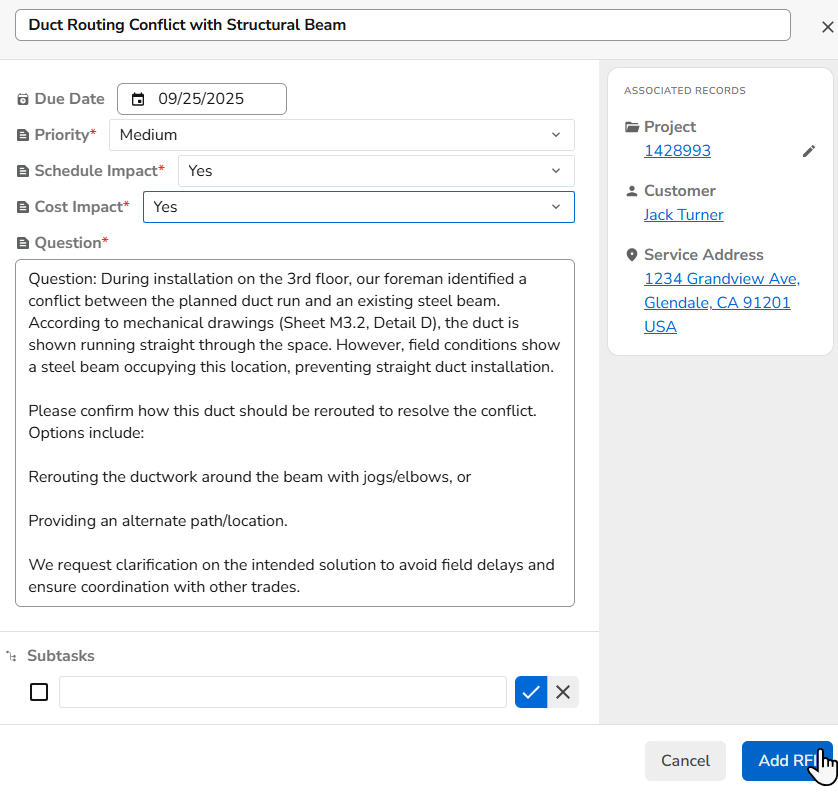
Task: Open the 1234 Grandview Ave address link
Action: (721, 303)
